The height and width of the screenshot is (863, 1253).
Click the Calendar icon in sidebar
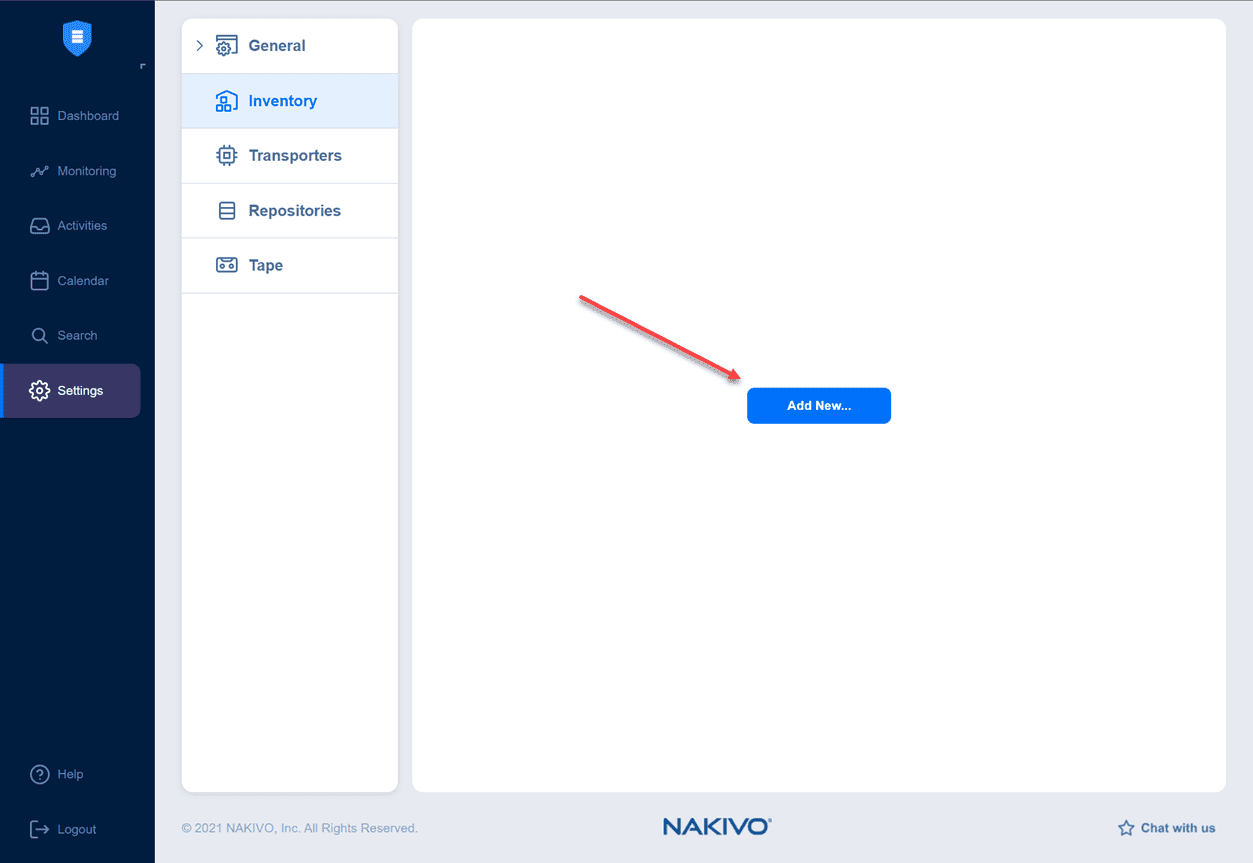click(x=39, y=281)
